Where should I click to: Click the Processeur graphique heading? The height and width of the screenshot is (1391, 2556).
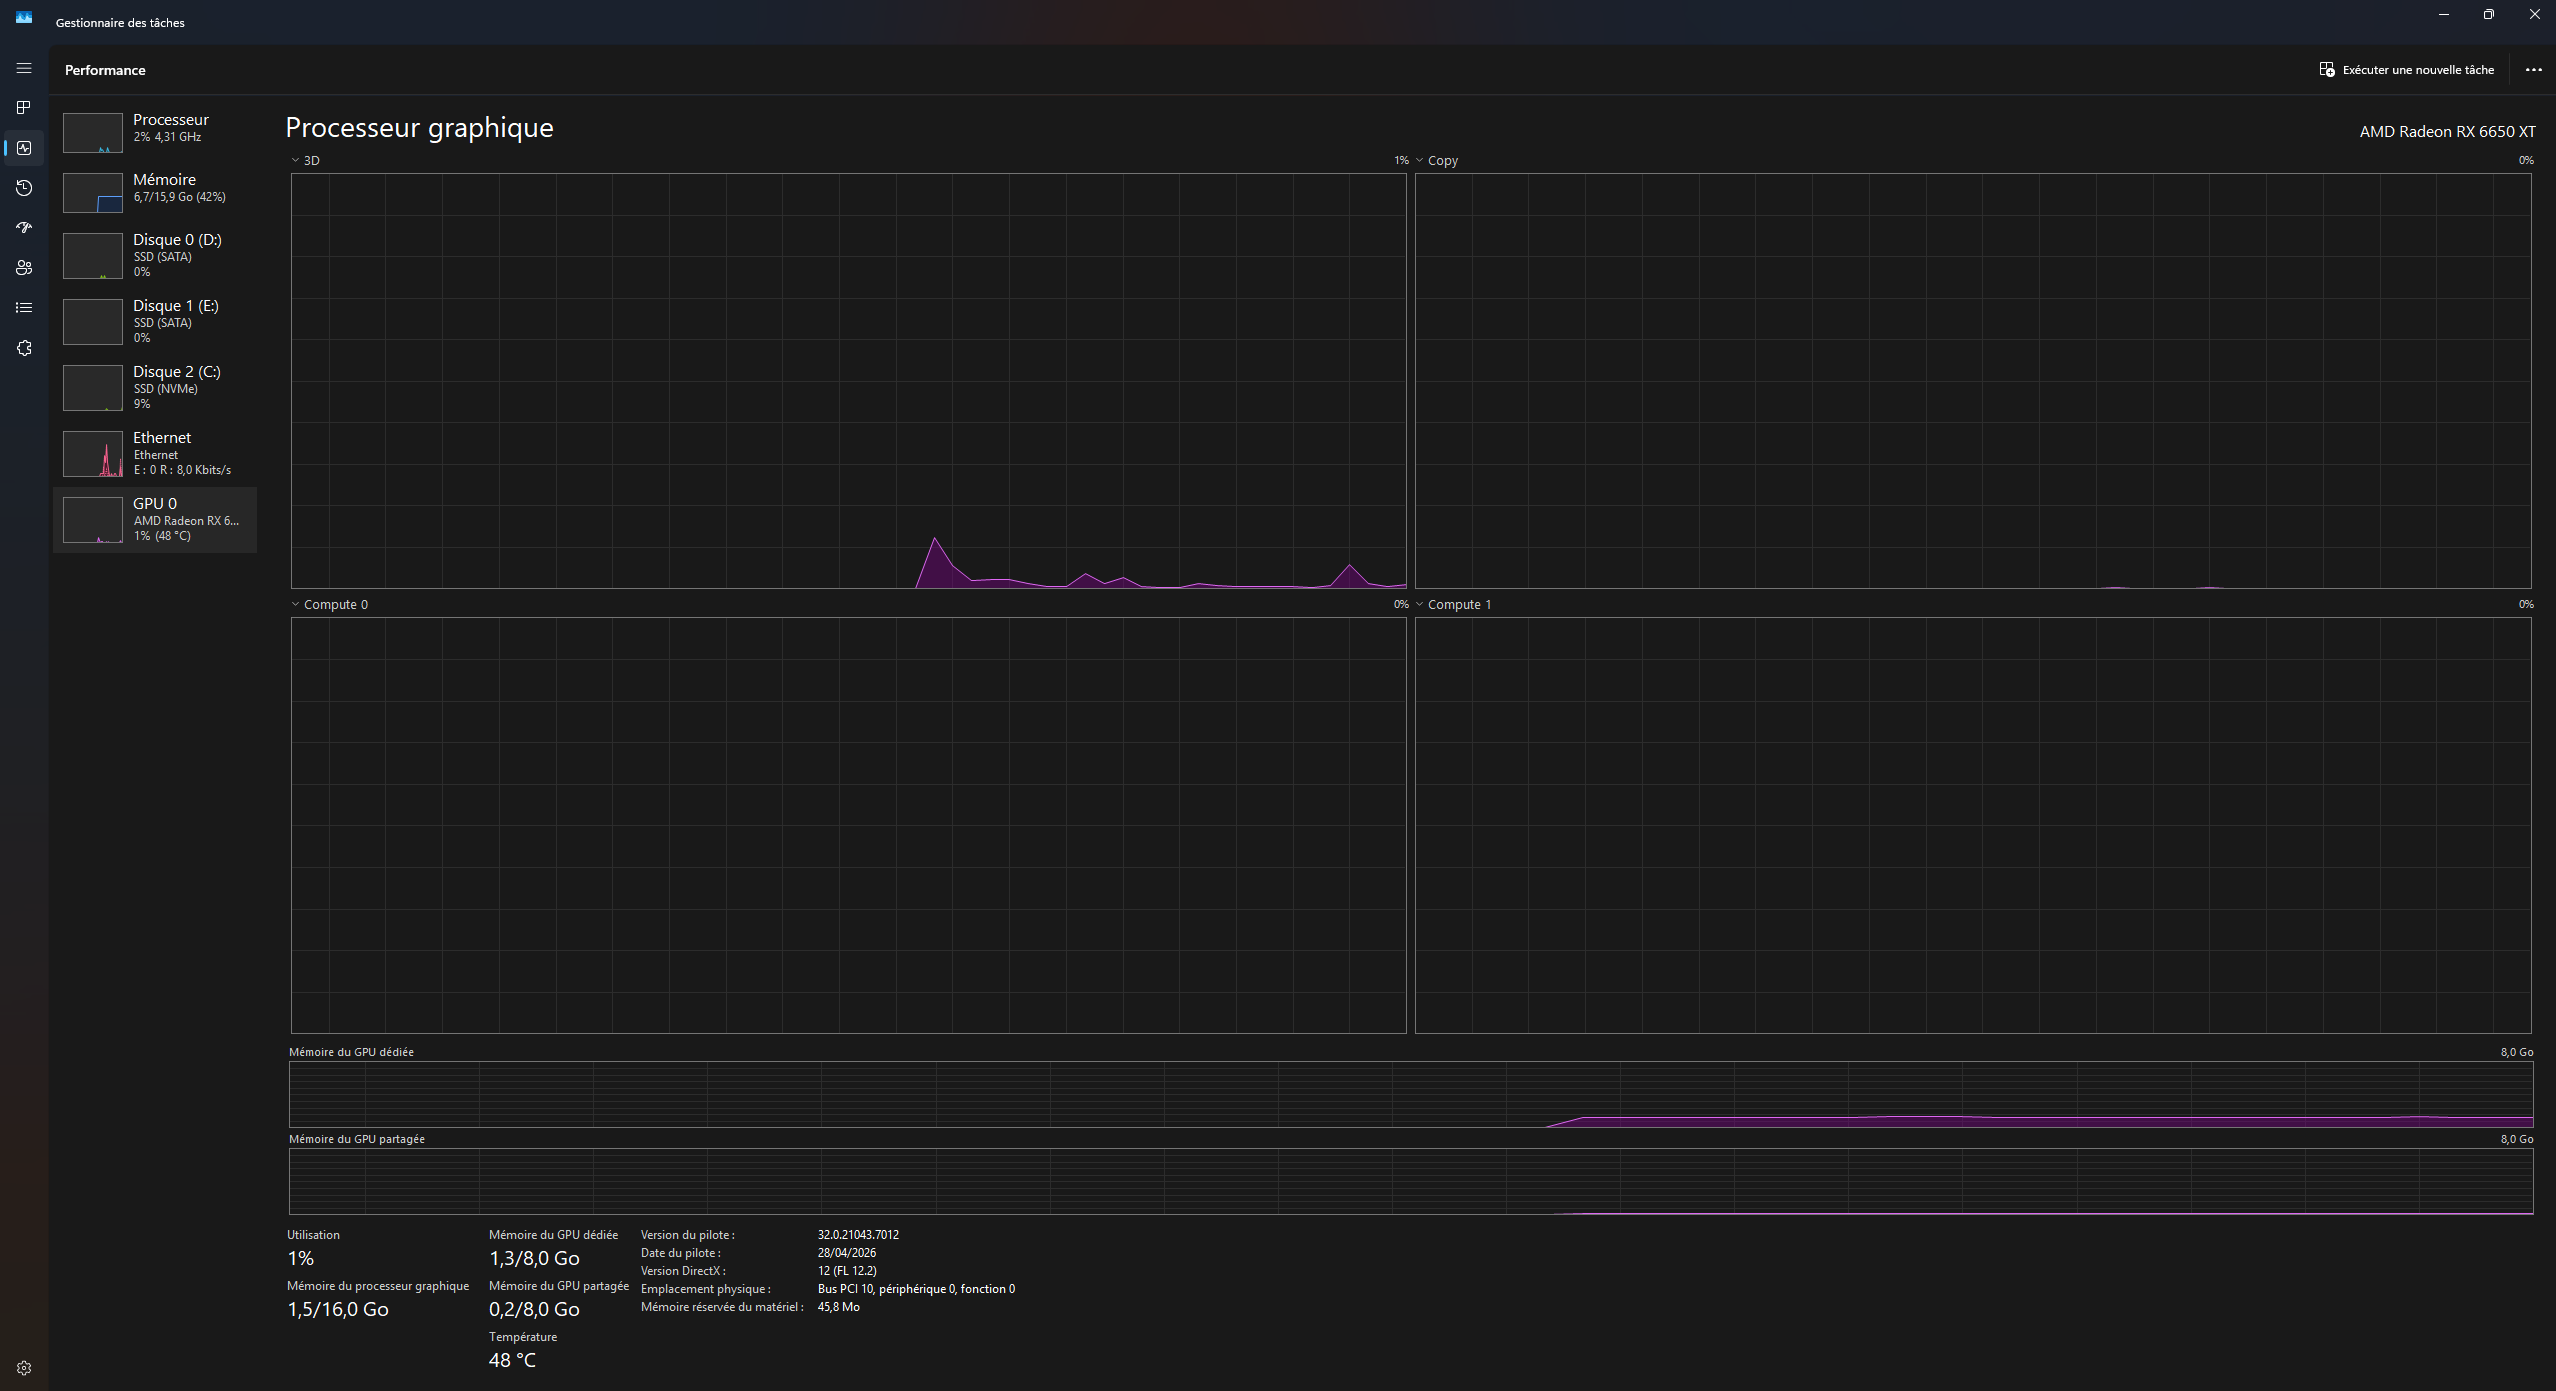tap(419, 128)
